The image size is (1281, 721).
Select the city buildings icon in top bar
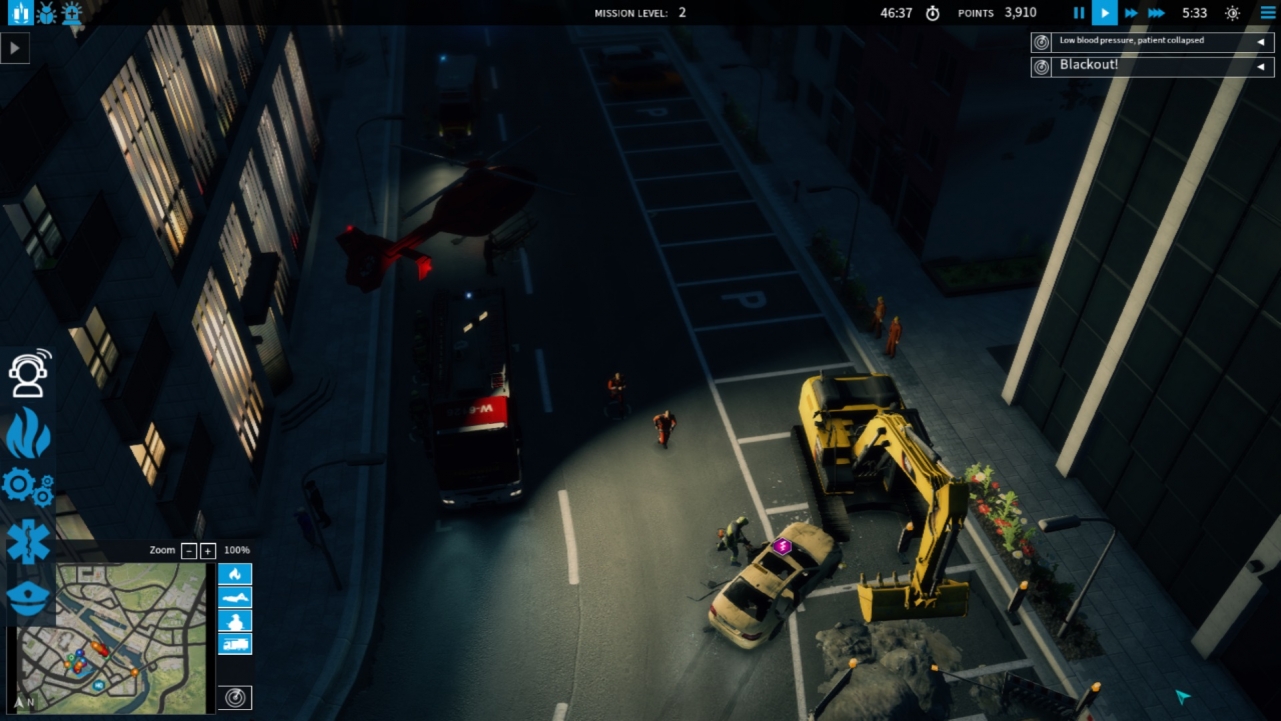point(20,13)
